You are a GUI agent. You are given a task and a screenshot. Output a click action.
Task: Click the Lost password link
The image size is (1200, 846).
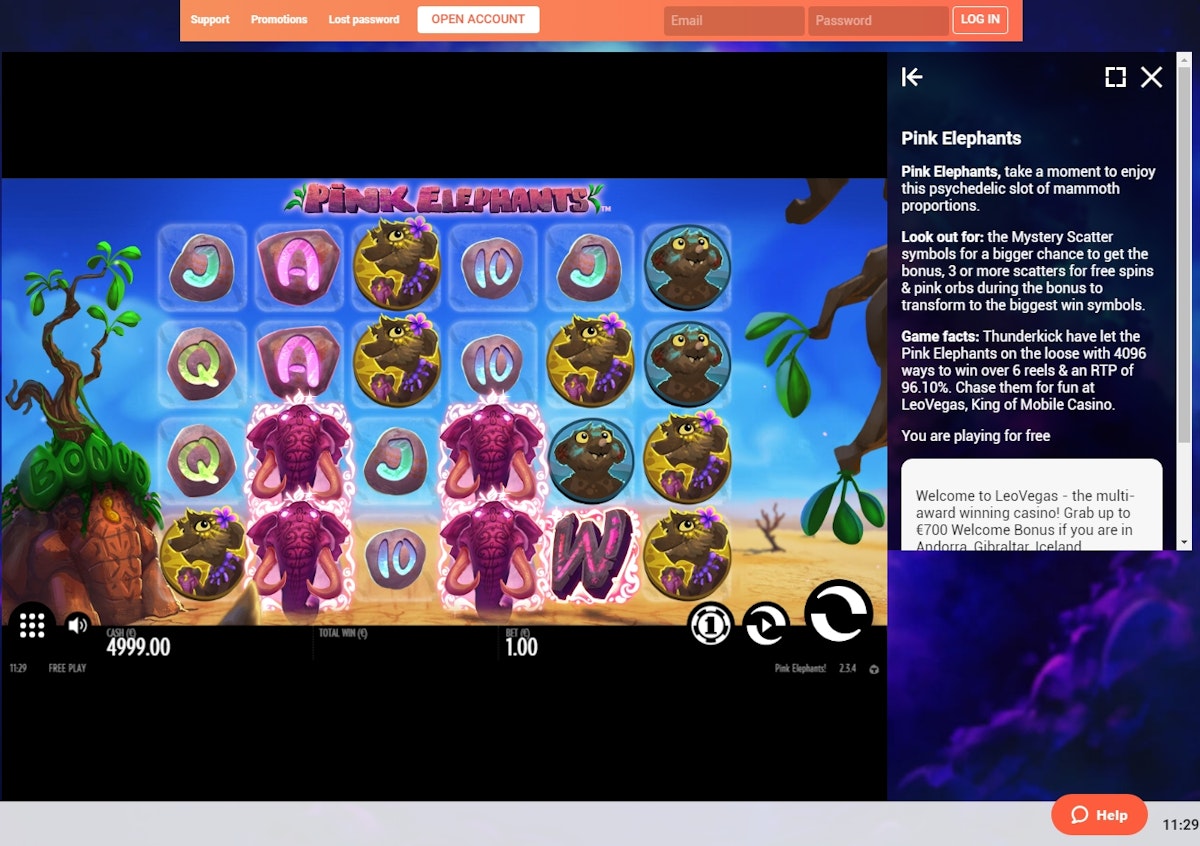click(364, 20)
